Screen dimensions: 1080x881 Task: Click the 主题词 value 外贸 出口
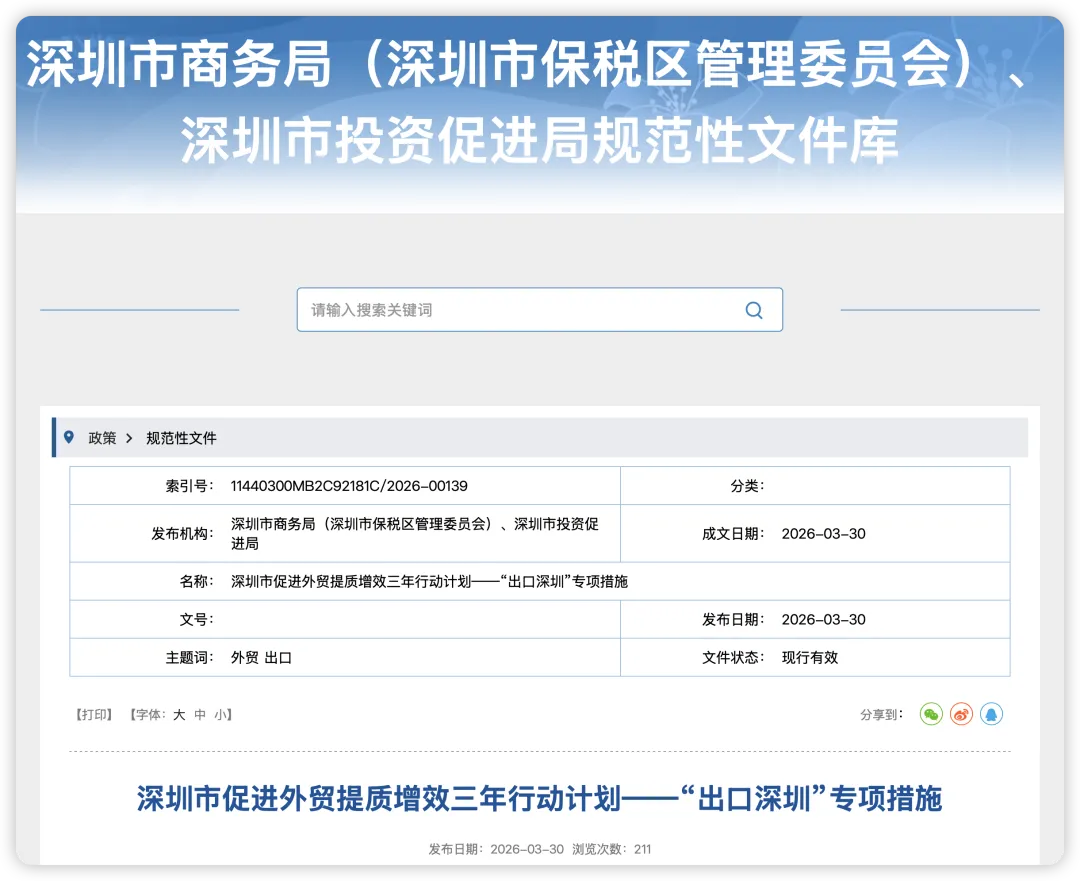[261, 658]
